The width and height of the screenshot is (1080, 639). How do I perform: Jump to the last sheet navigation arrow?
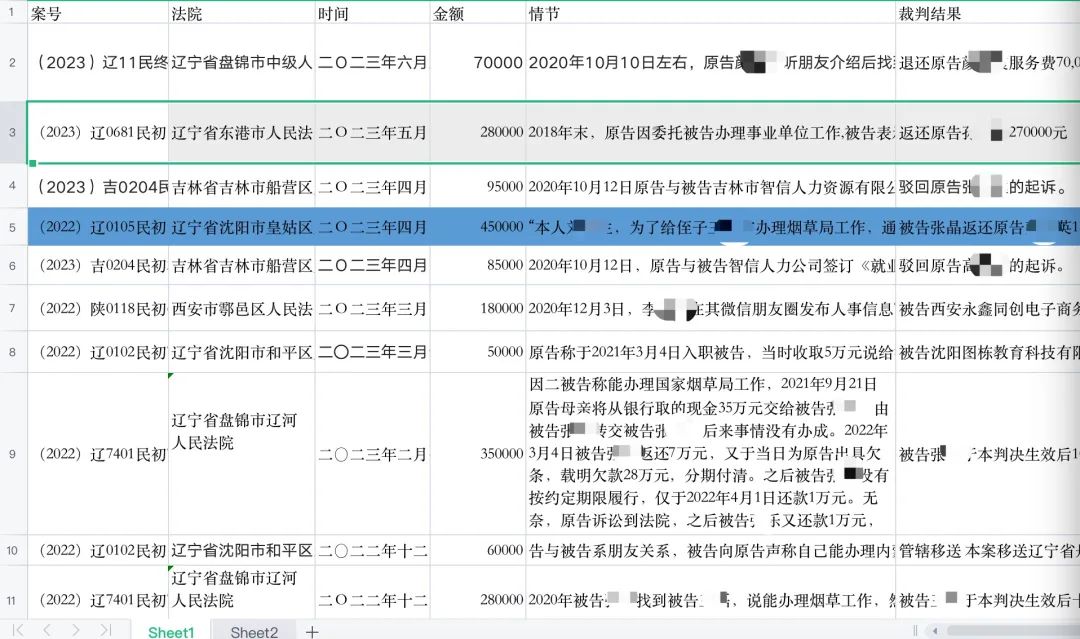pos(105,631)
